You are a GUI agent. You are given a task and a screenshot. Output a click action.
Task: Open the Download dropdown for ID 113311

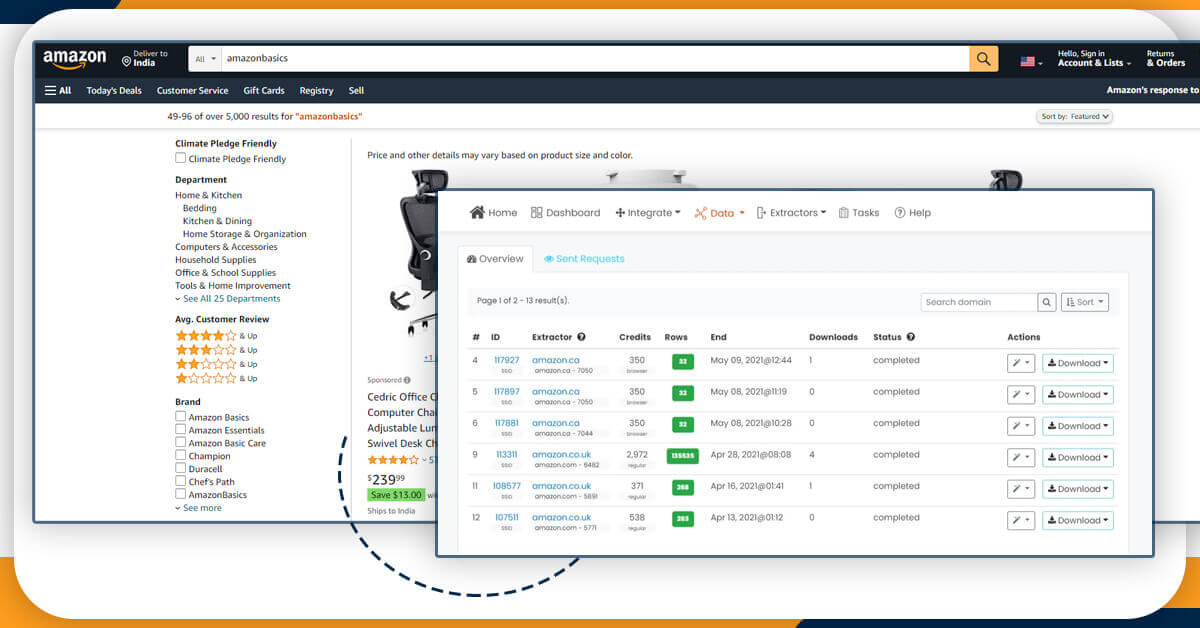pyautogui.click(x=1078, y=457)
